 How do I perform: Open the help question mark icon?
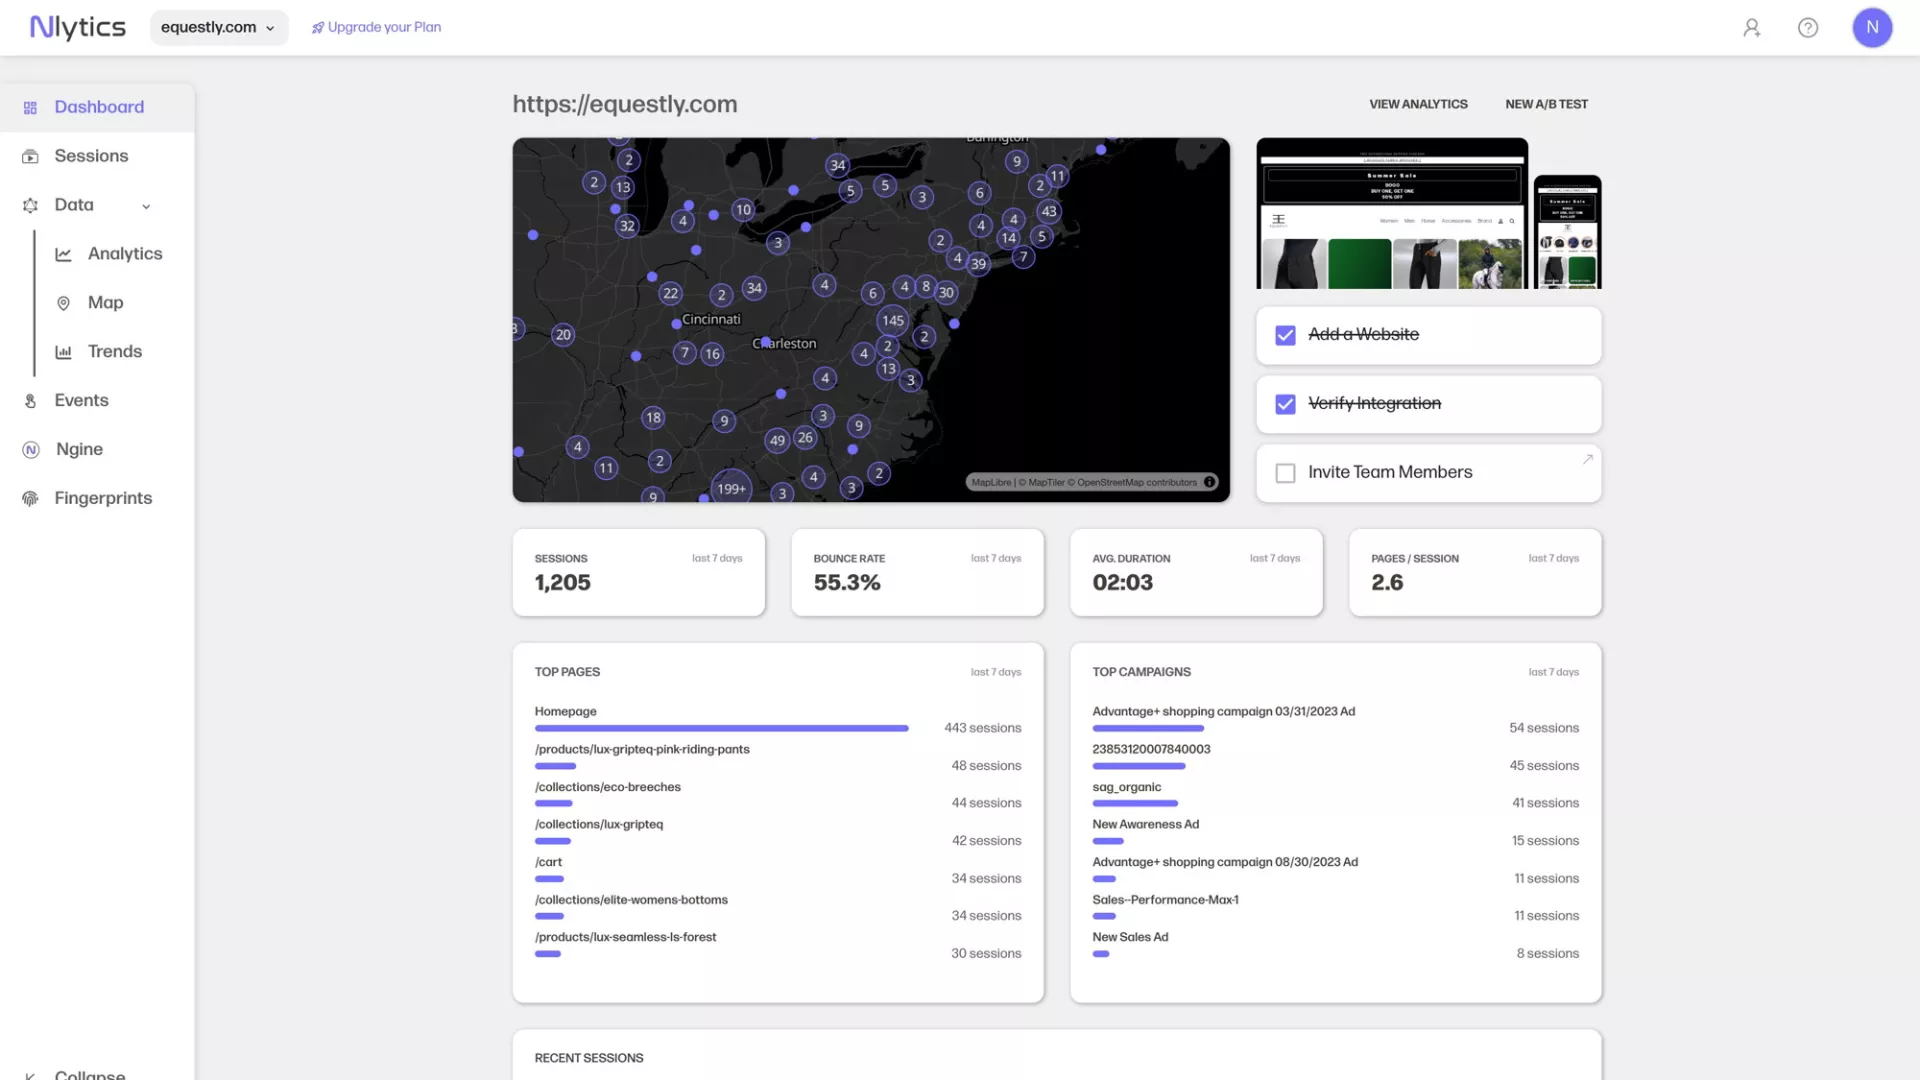click(1808, 28)
